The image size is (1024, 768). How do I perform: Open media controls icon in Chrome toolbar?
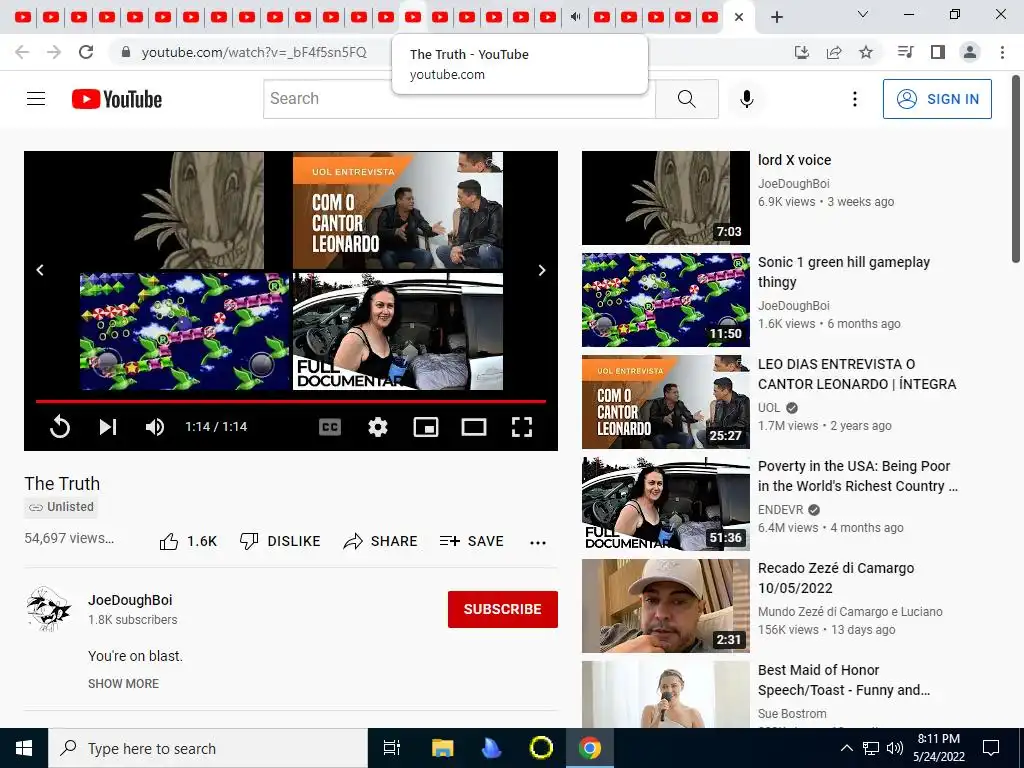click(x=905, y=52)
